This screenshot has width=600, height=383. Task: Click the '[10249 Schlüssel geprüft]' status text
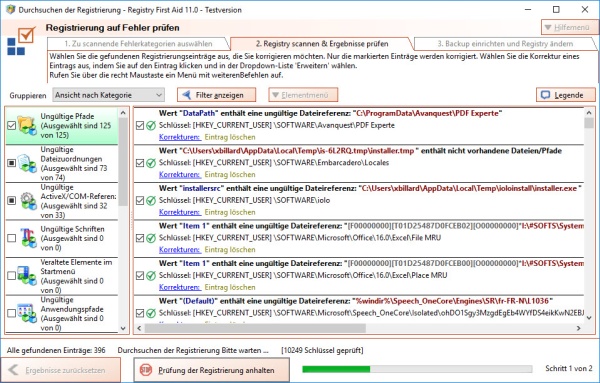[x=322, y=350]
